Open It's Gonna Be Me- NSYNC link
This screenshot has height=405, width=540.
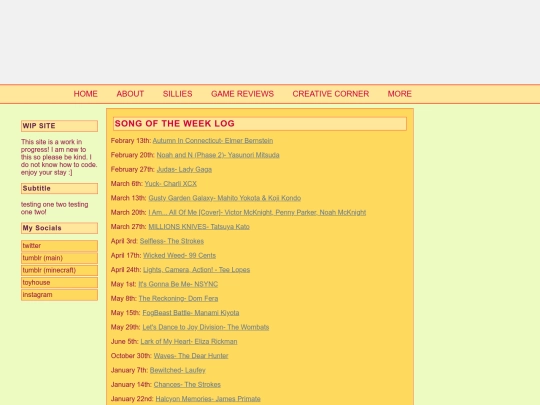(178, 284)
